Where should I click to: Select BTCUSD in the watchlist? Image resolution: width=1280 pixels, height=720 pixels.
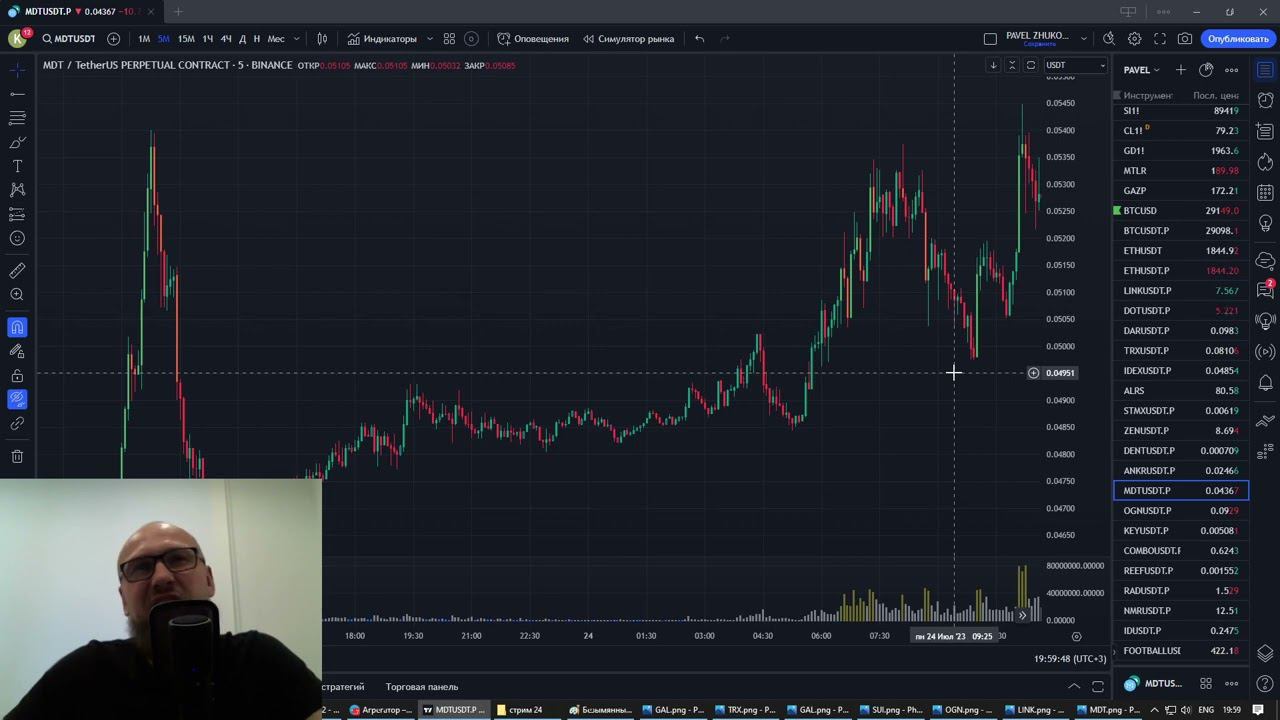coord(1181,211)
